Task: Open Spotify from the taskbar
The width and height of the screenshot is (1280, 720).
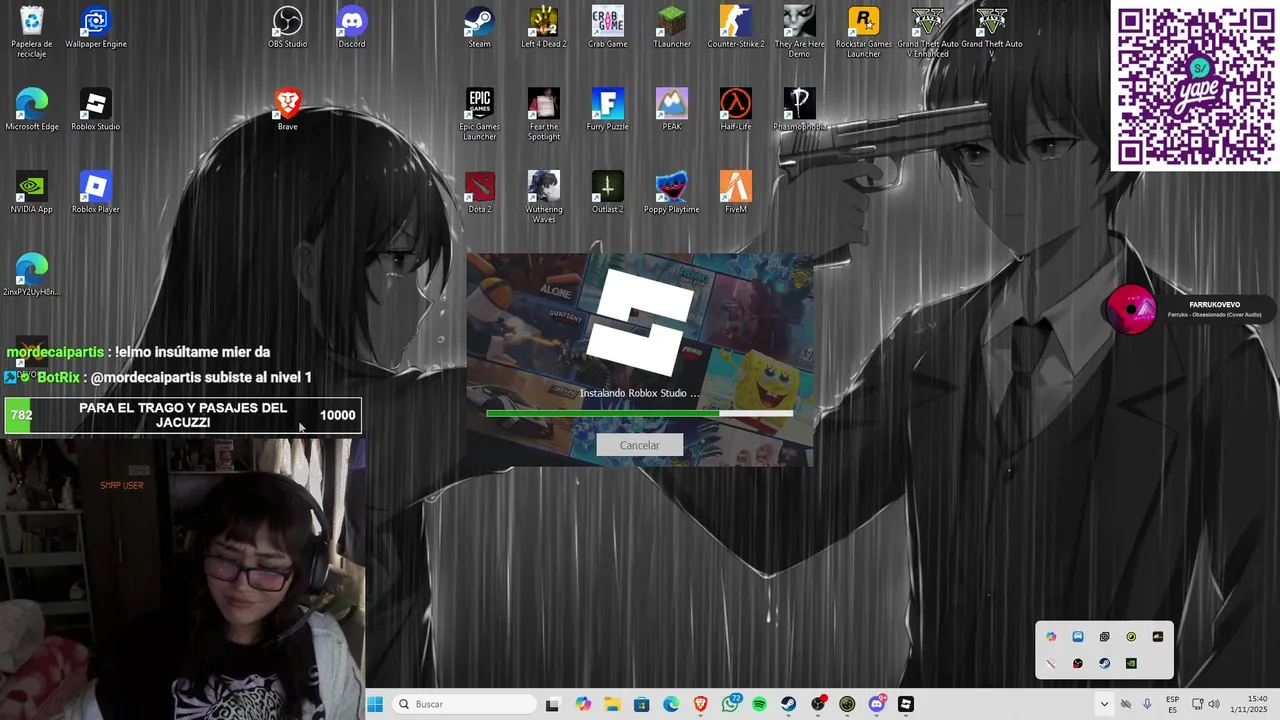Action: pyautogui.click(x=759, y=704)
